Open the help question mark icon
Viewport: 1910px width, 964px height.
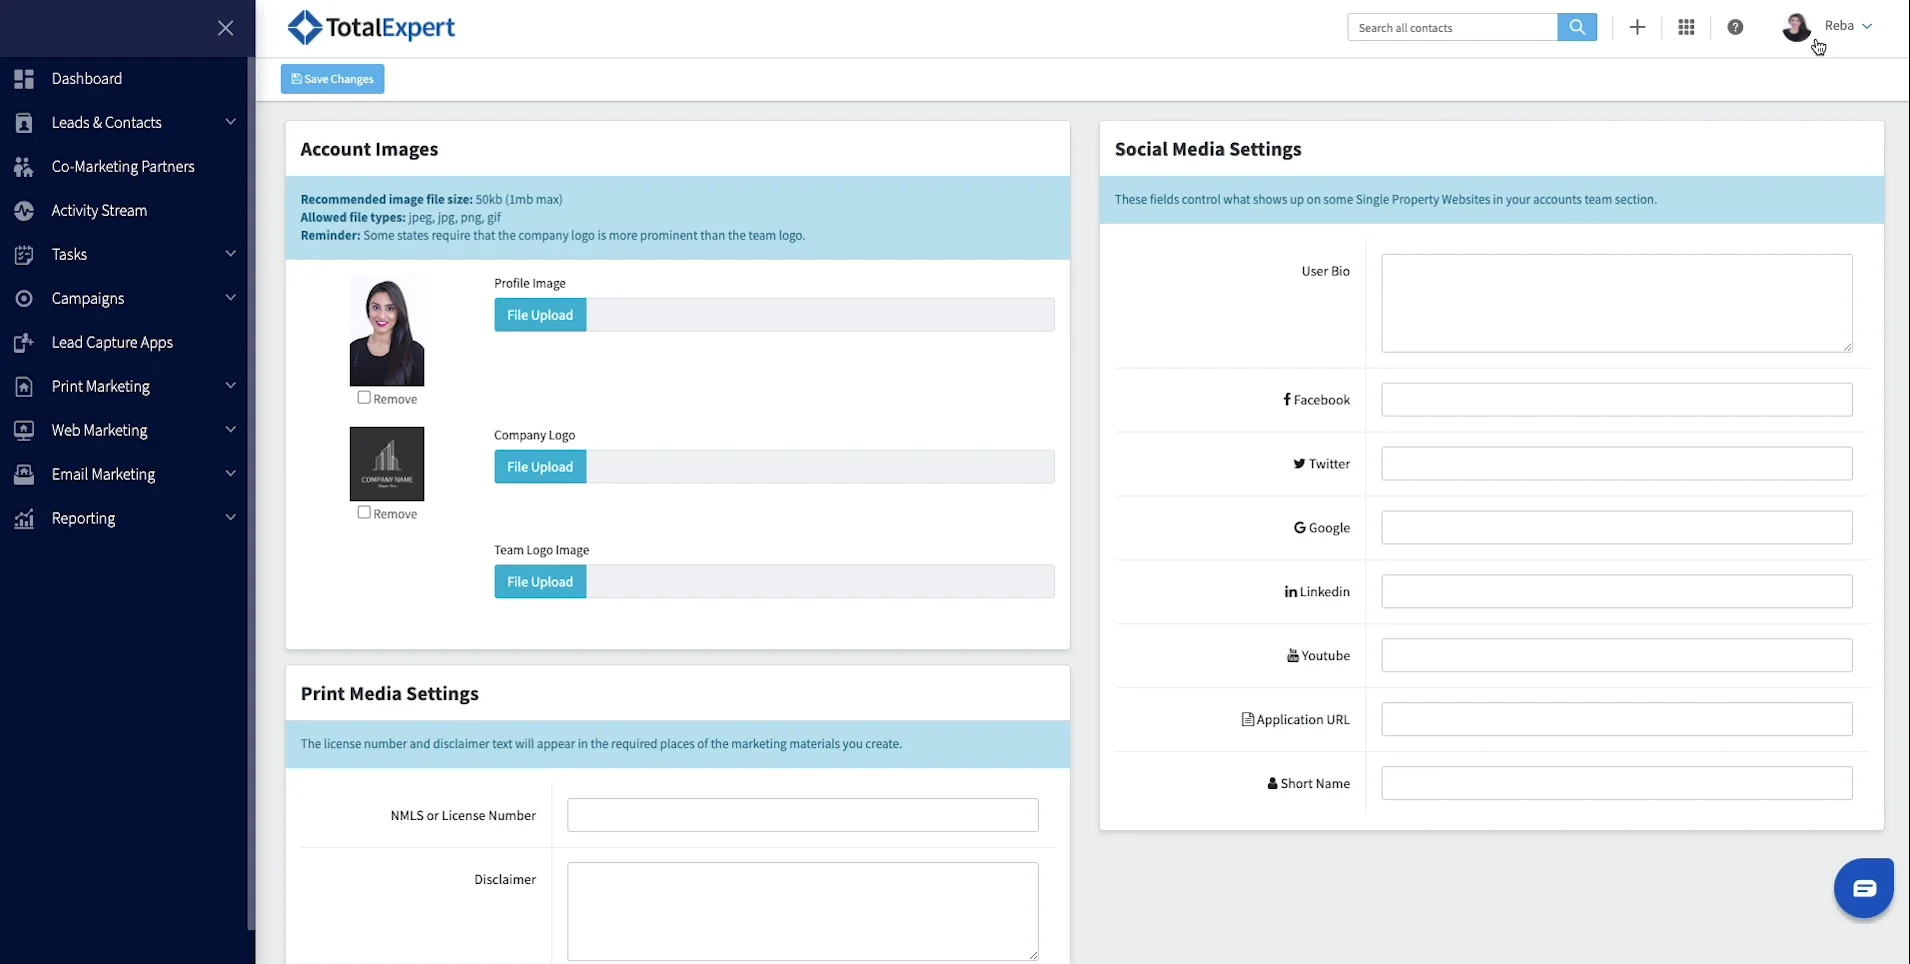coord(1735,28)
